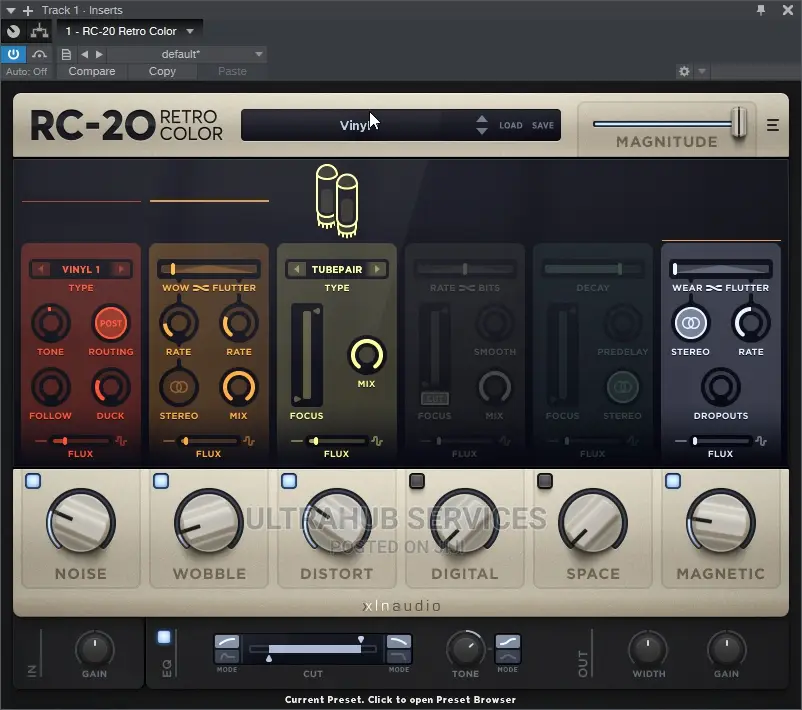Screen dimensions: 802x710
Task: Open the preset file document icon
Action: pyautogui.click(x=66, y=54)
